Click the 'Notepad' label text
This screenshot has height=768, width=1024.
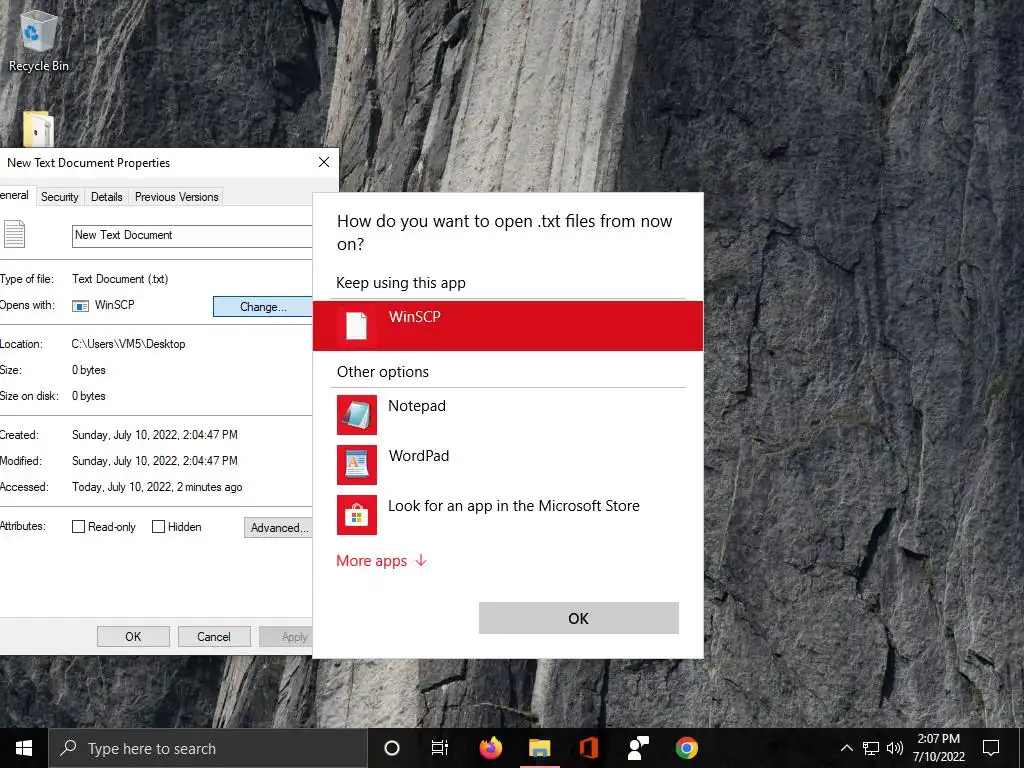(x=417, y=406)
